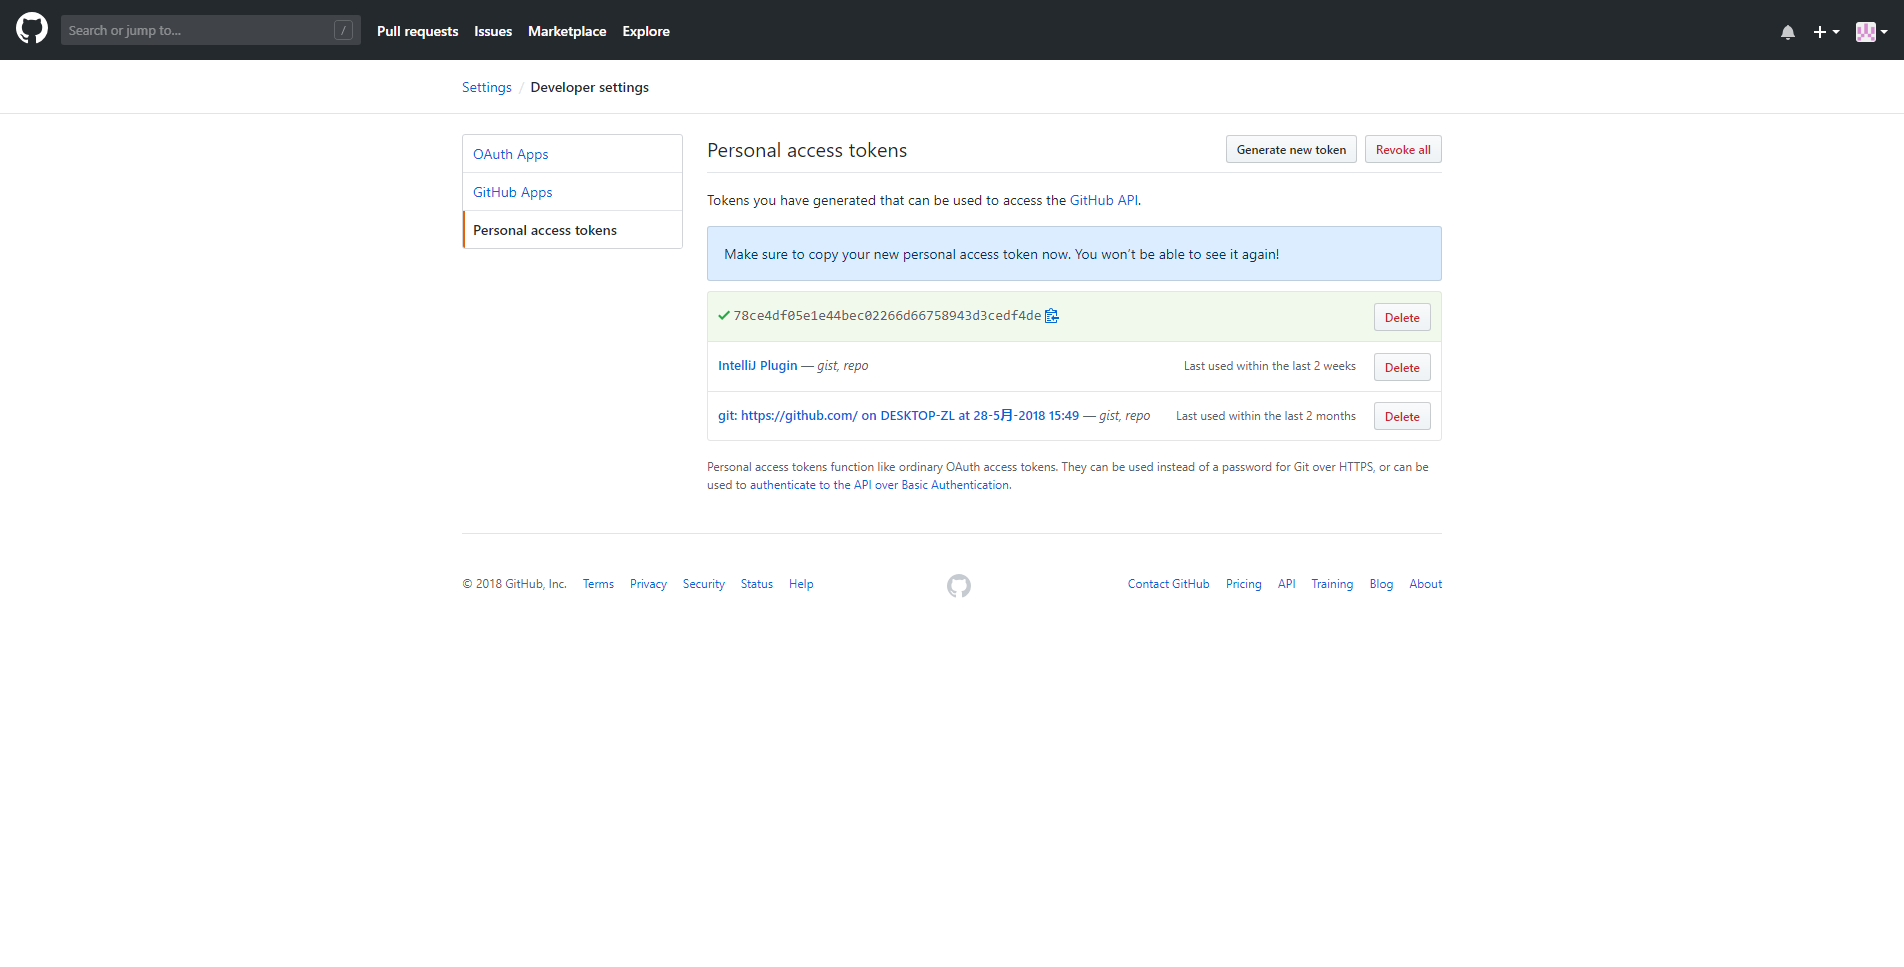The height and width of the screenshot is (967, 1904).
Task: Open the Pull requests page
Action: tap(417, 31)
